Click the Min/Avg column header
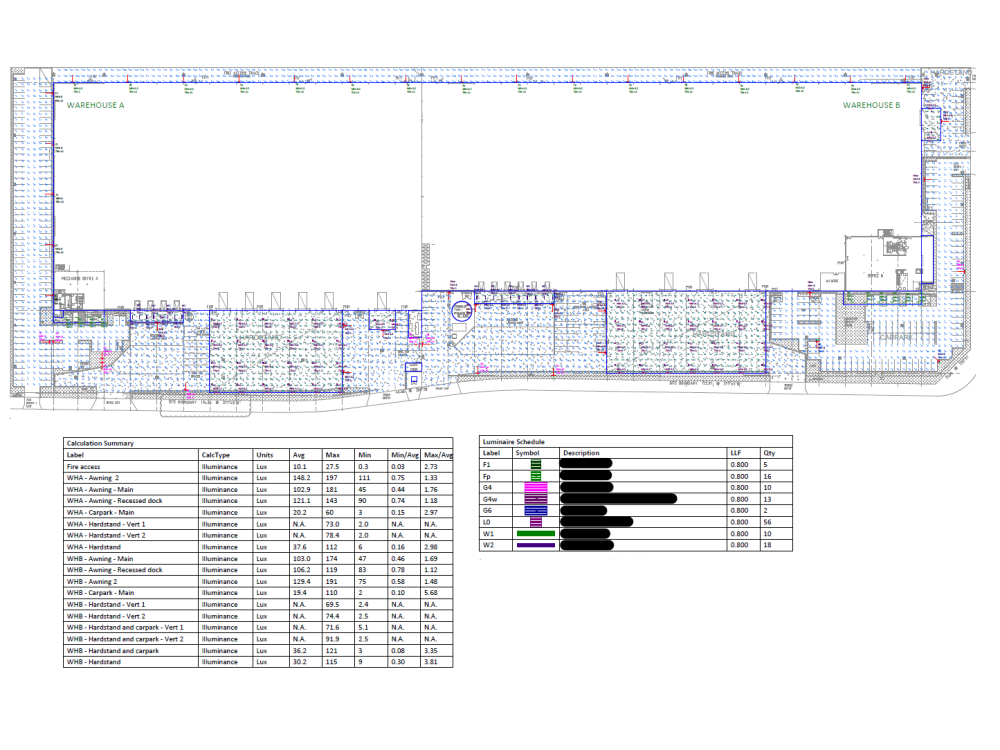 pyautogui.click(x=405, y=455)
